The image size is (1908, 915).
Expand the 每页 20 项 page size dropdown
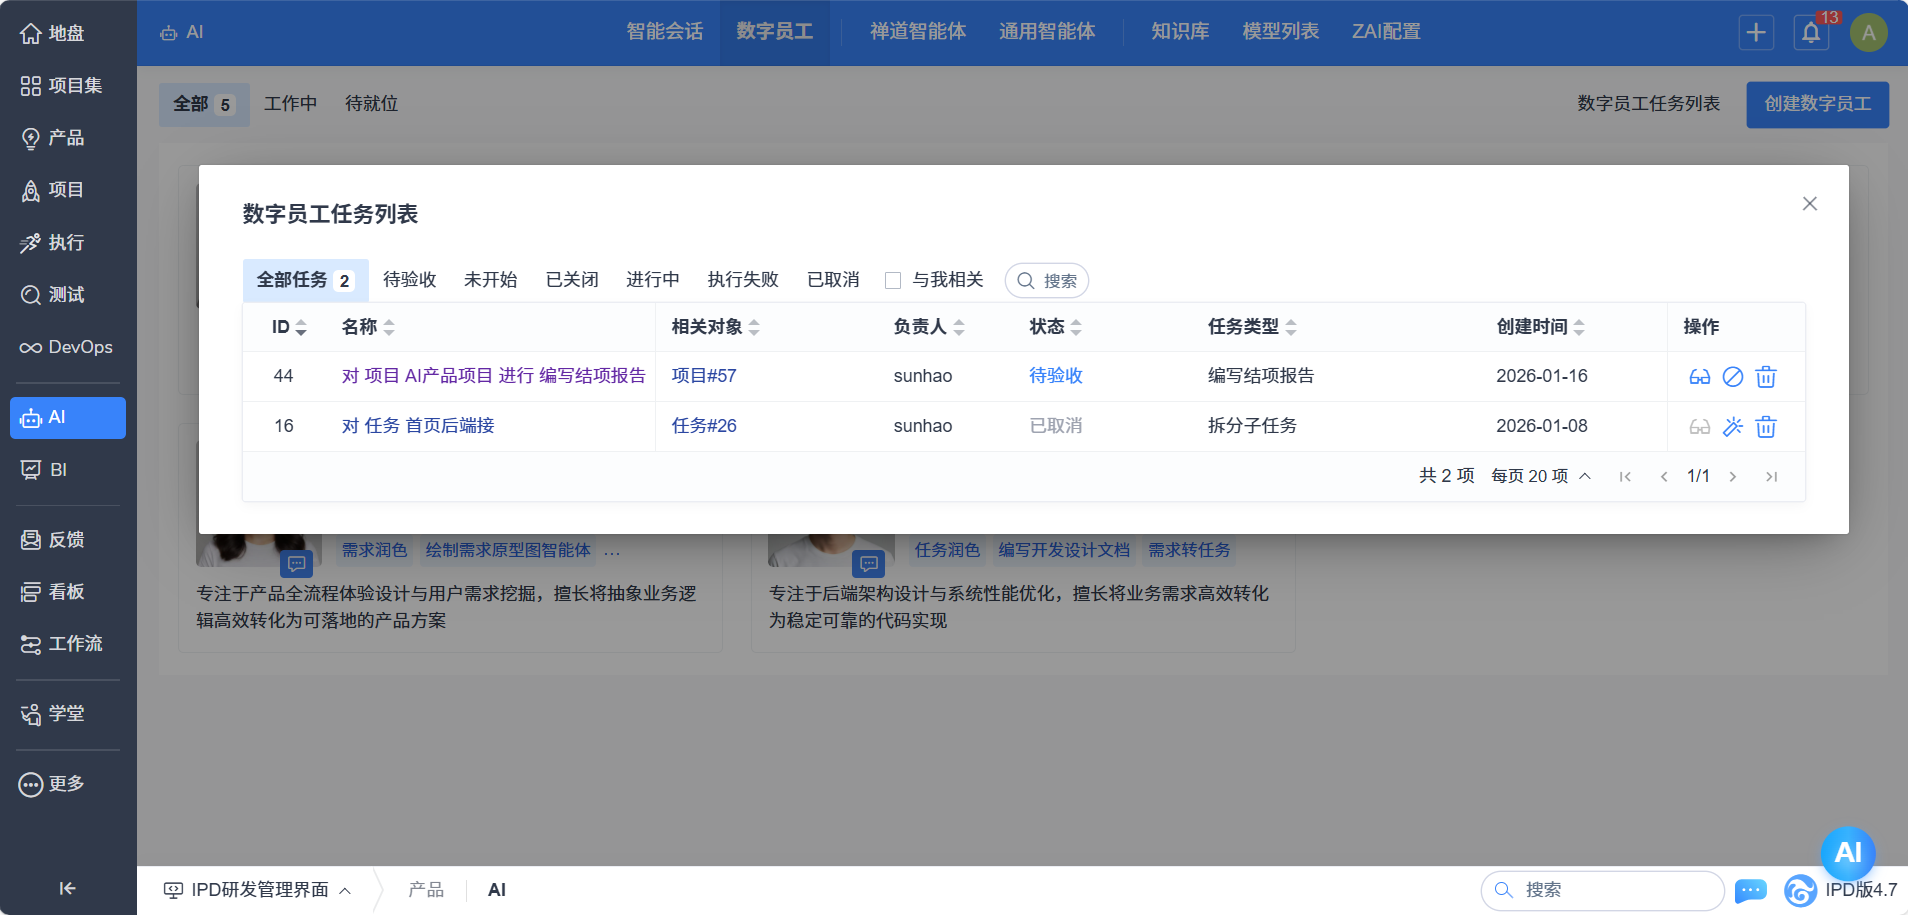coord(1540,476)
